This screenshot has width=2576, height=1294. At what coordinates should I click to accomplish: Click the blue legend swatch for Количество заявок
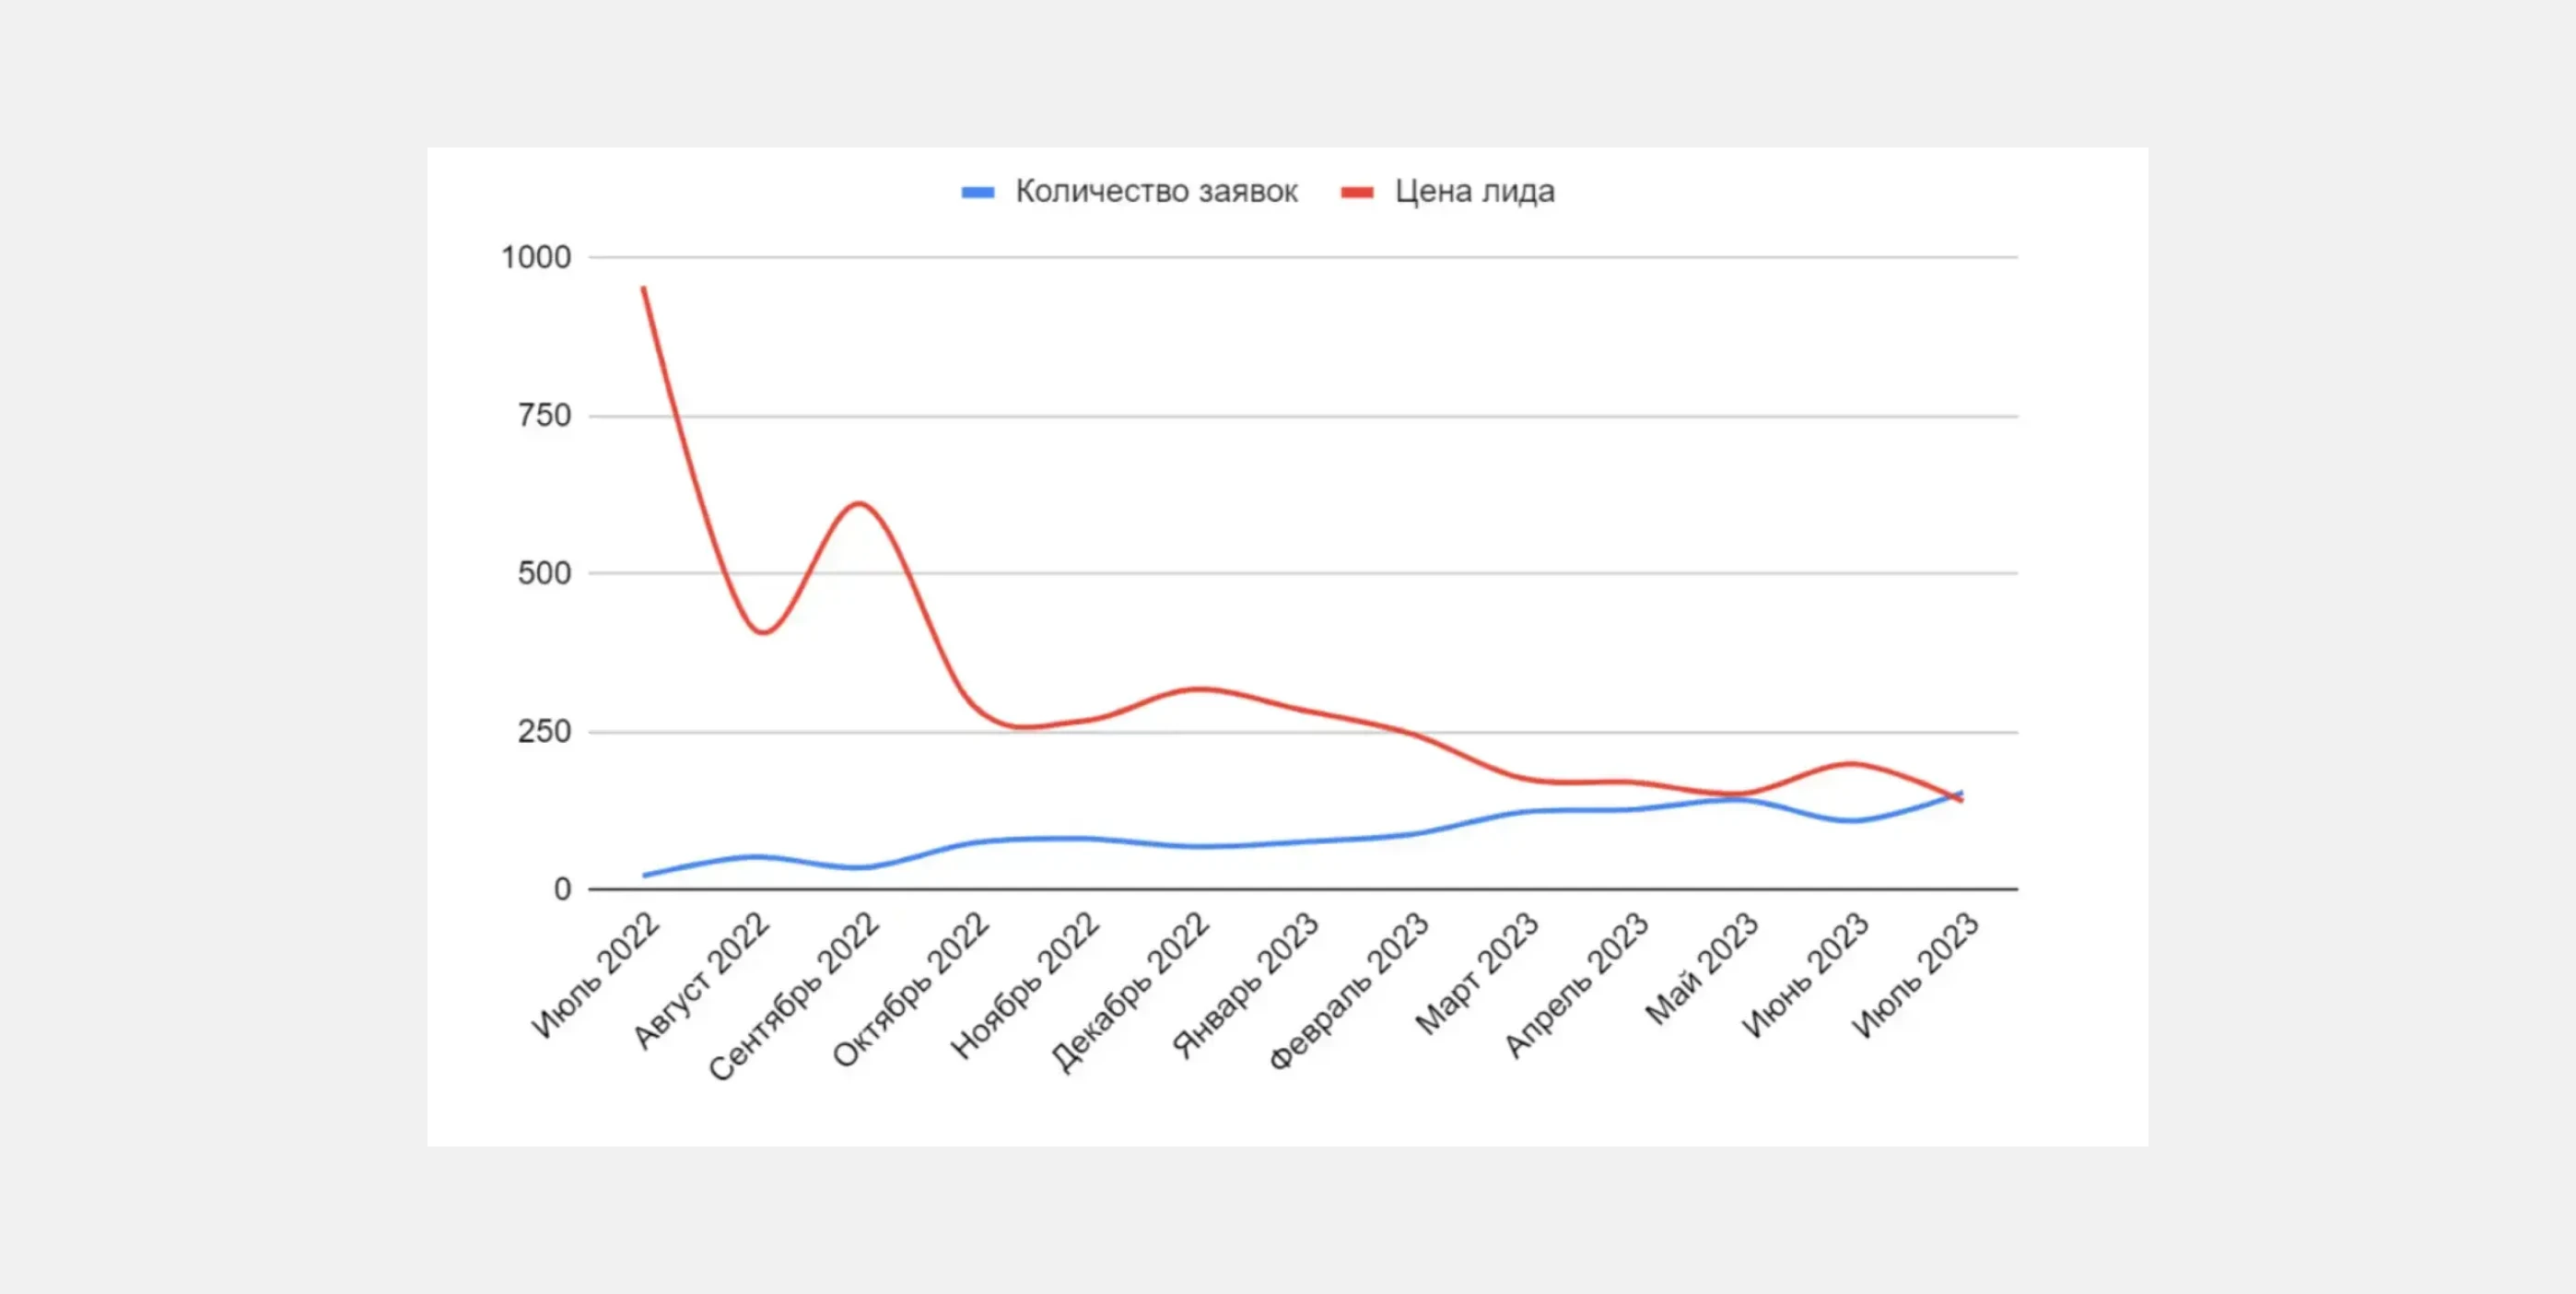(977, 192)
